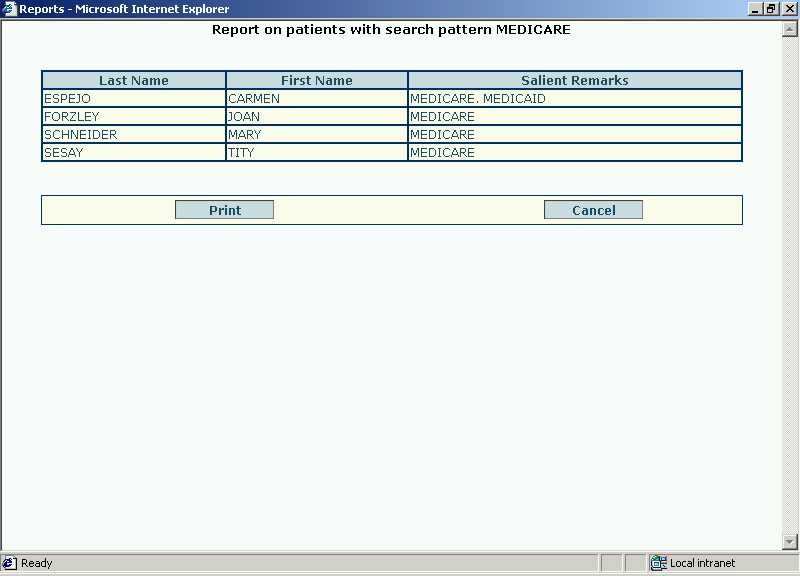800x576 pixels.
Task: Click the page icon in status bar
Action: point(9,563)
